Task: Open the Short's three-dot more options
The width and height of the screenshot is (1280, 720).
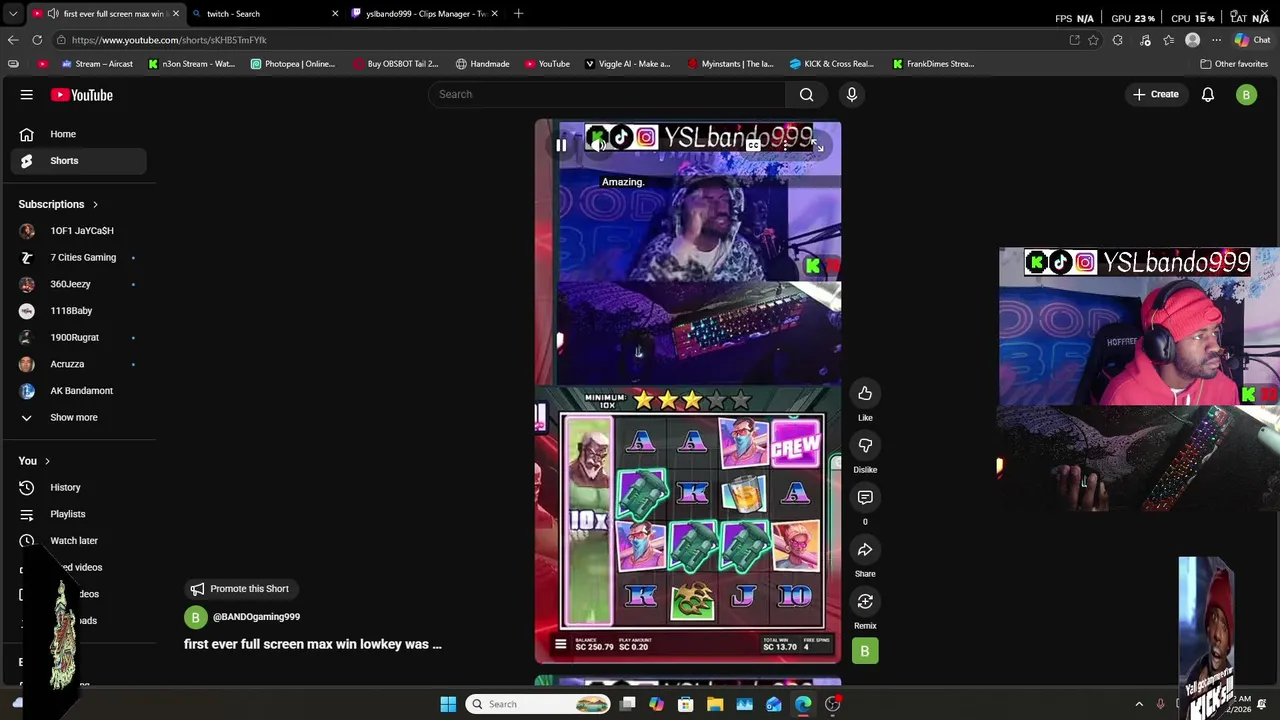Action: [785, 146]
